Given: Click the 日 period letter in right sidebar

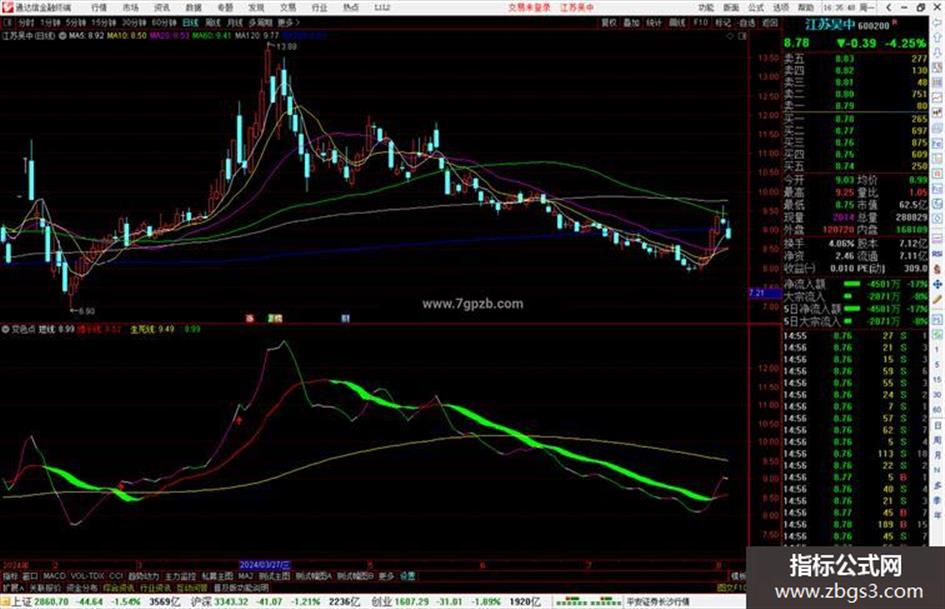Looking at the screenshot, I should 938,426.
